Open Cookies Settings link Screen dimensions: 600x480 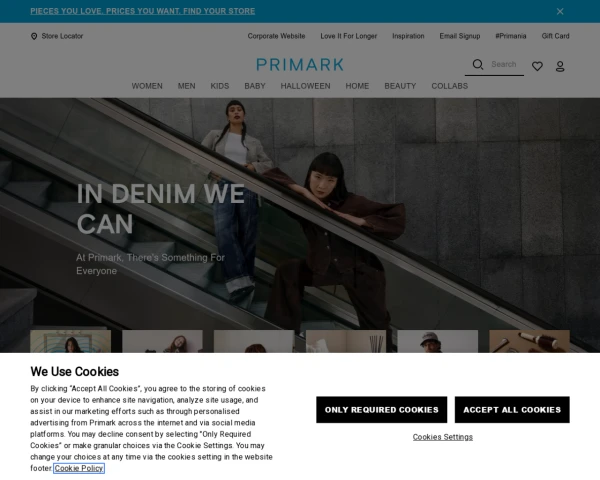pos(443,437)
